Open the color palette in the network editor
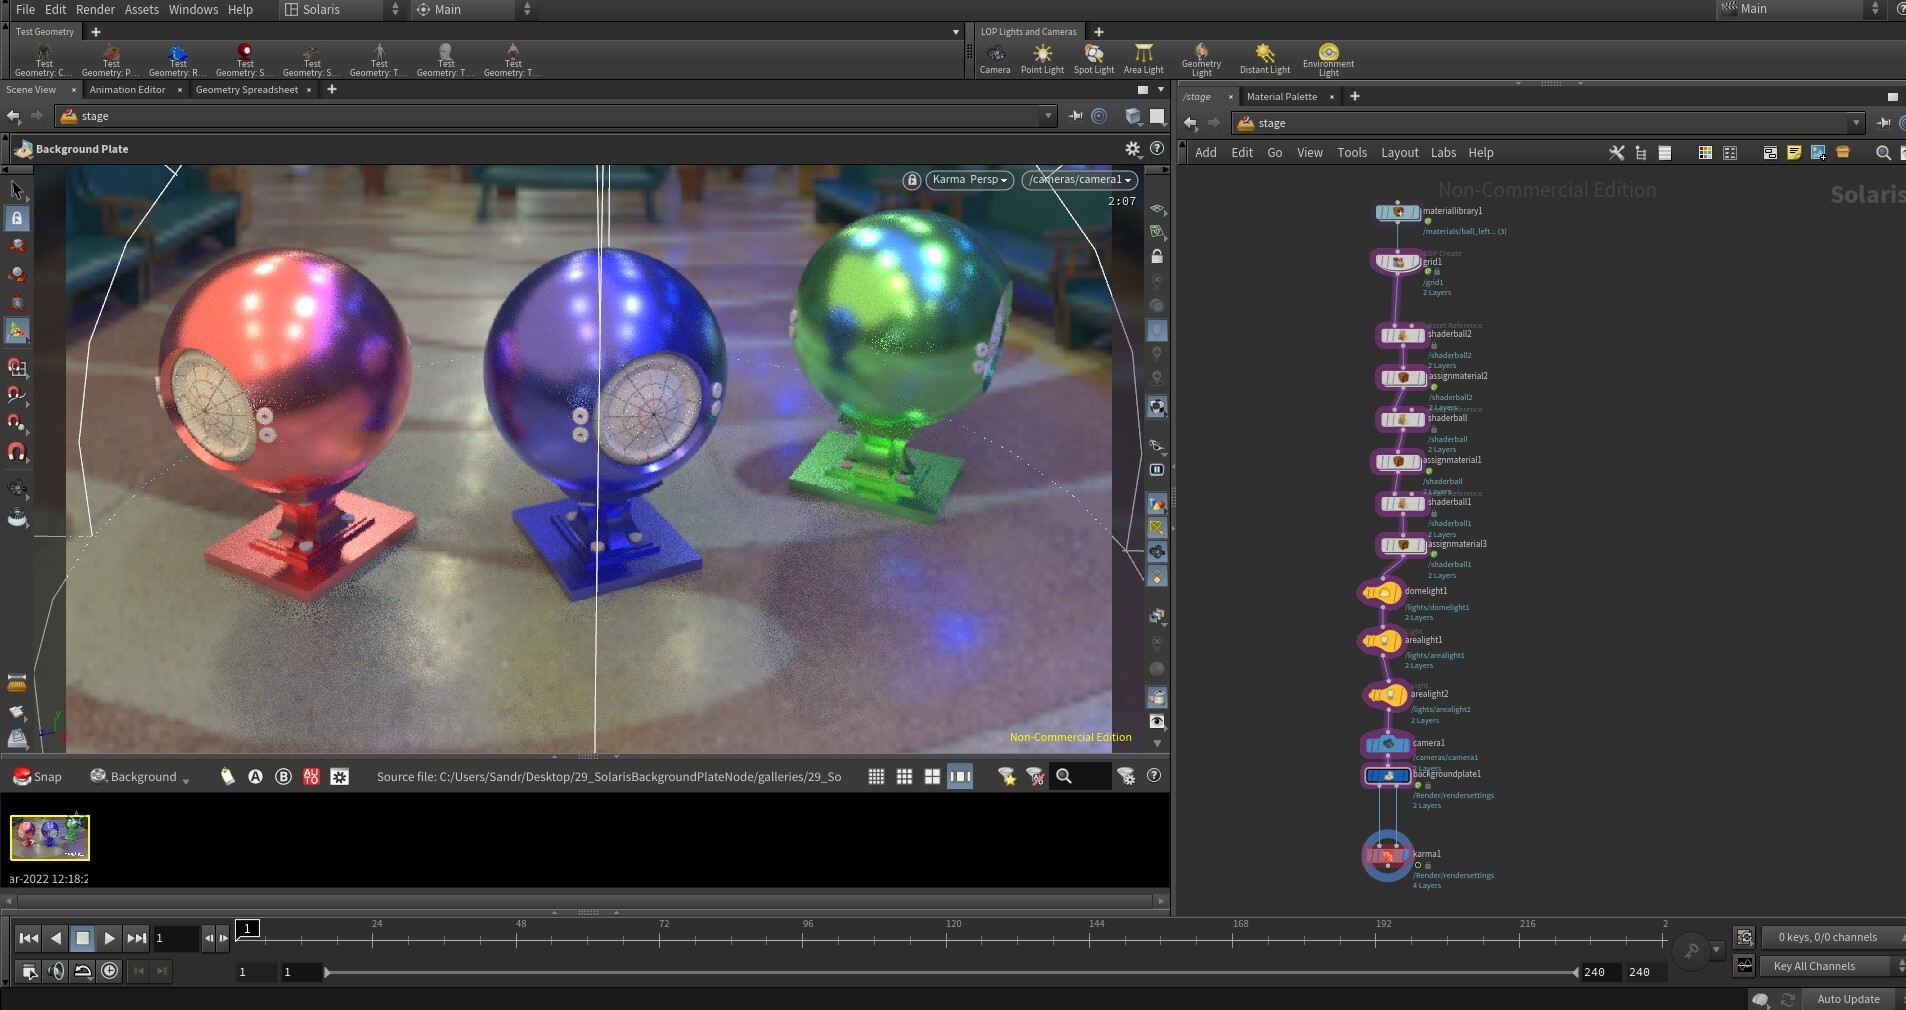The height and width of the screenshot is (1010, 1906). point(1705,152)
